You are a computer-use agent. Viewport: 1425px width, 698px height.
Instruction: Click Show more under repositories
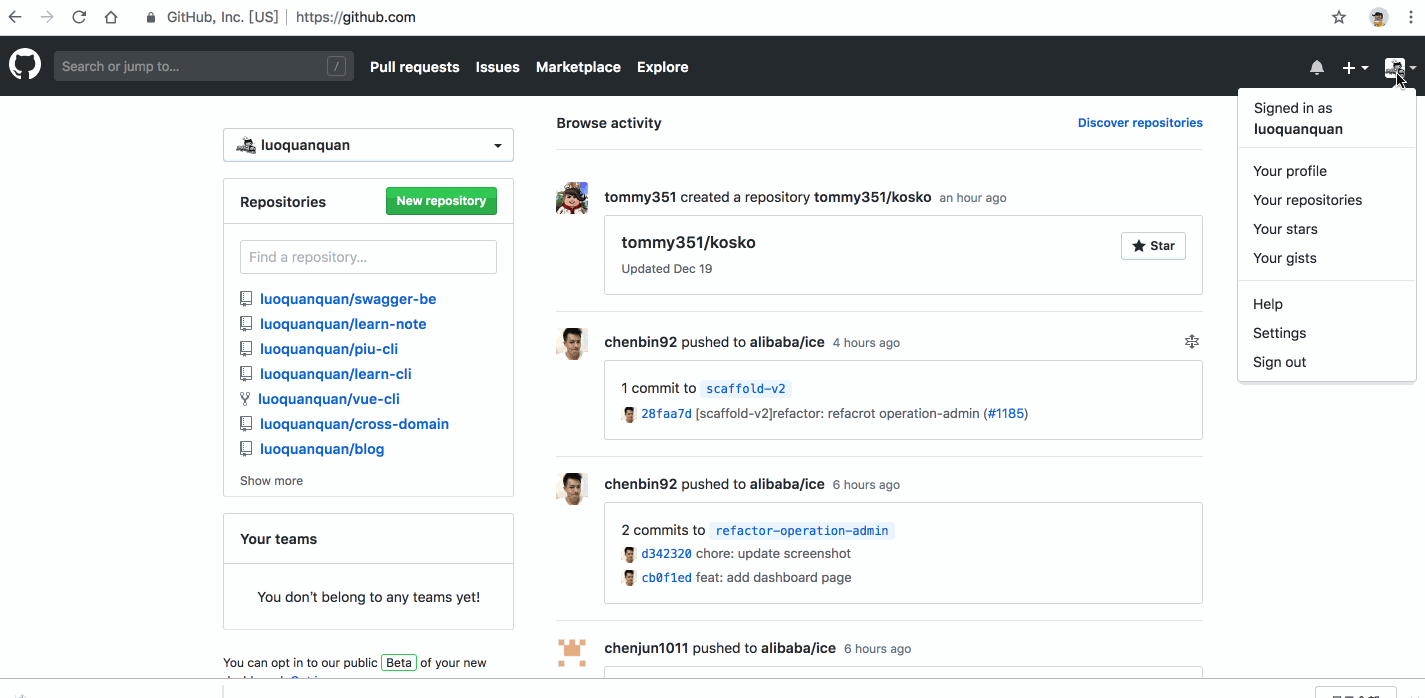[271, 481]
